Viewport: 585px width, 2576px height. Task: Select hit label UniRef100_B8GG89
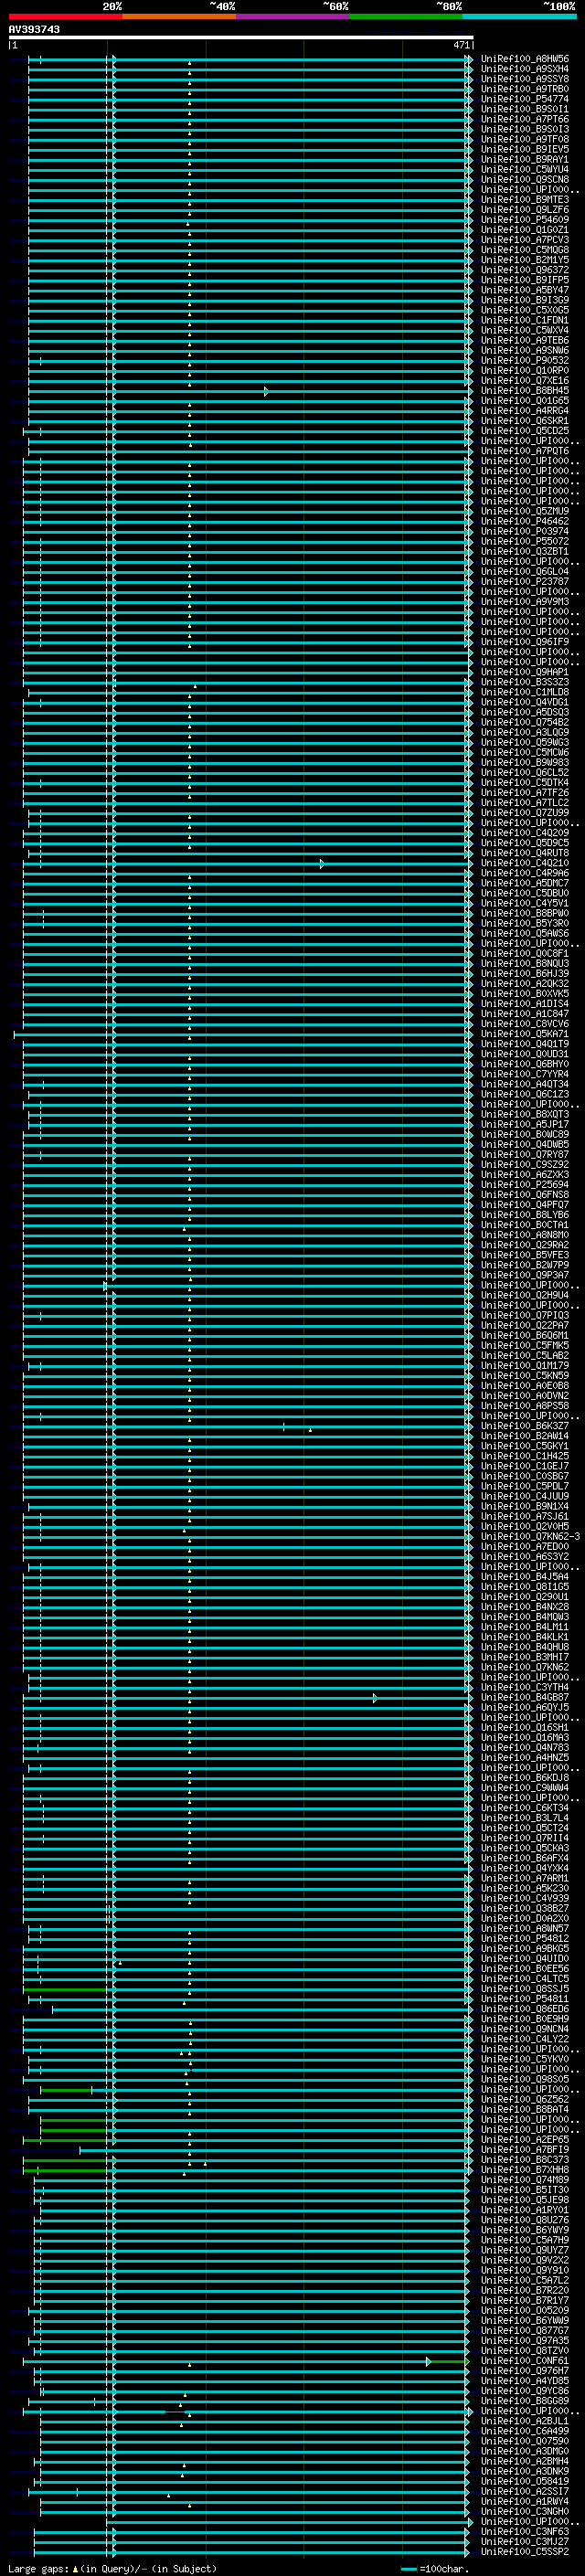525,2401
